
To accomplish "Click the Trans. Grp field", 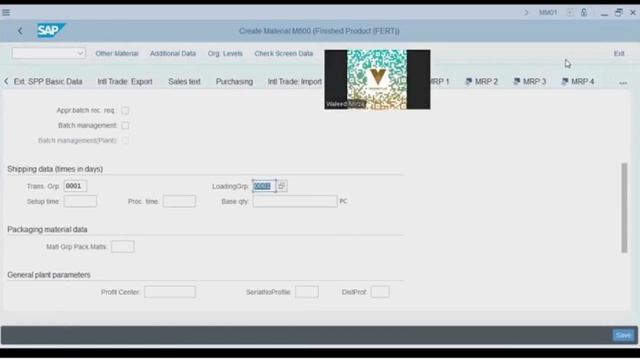I will tap(76, 186).
